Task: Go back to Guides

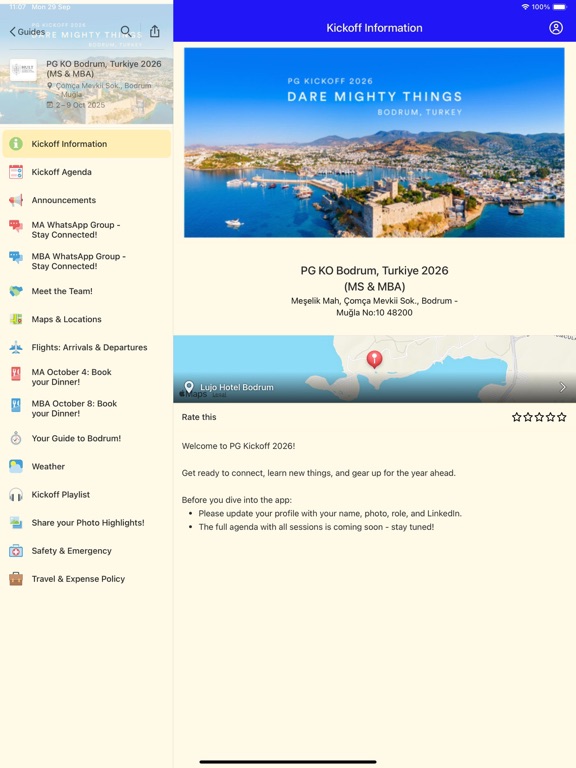Action: [x=27, y=32]
